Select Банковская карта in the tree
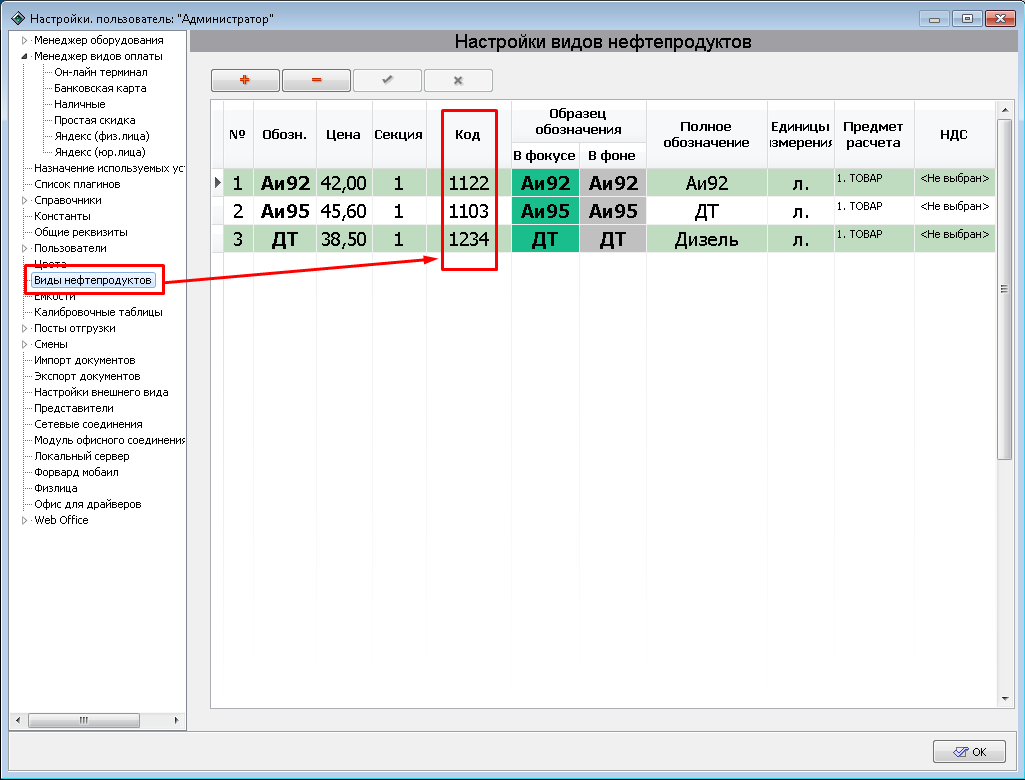1025x780 pixels. 100,88
